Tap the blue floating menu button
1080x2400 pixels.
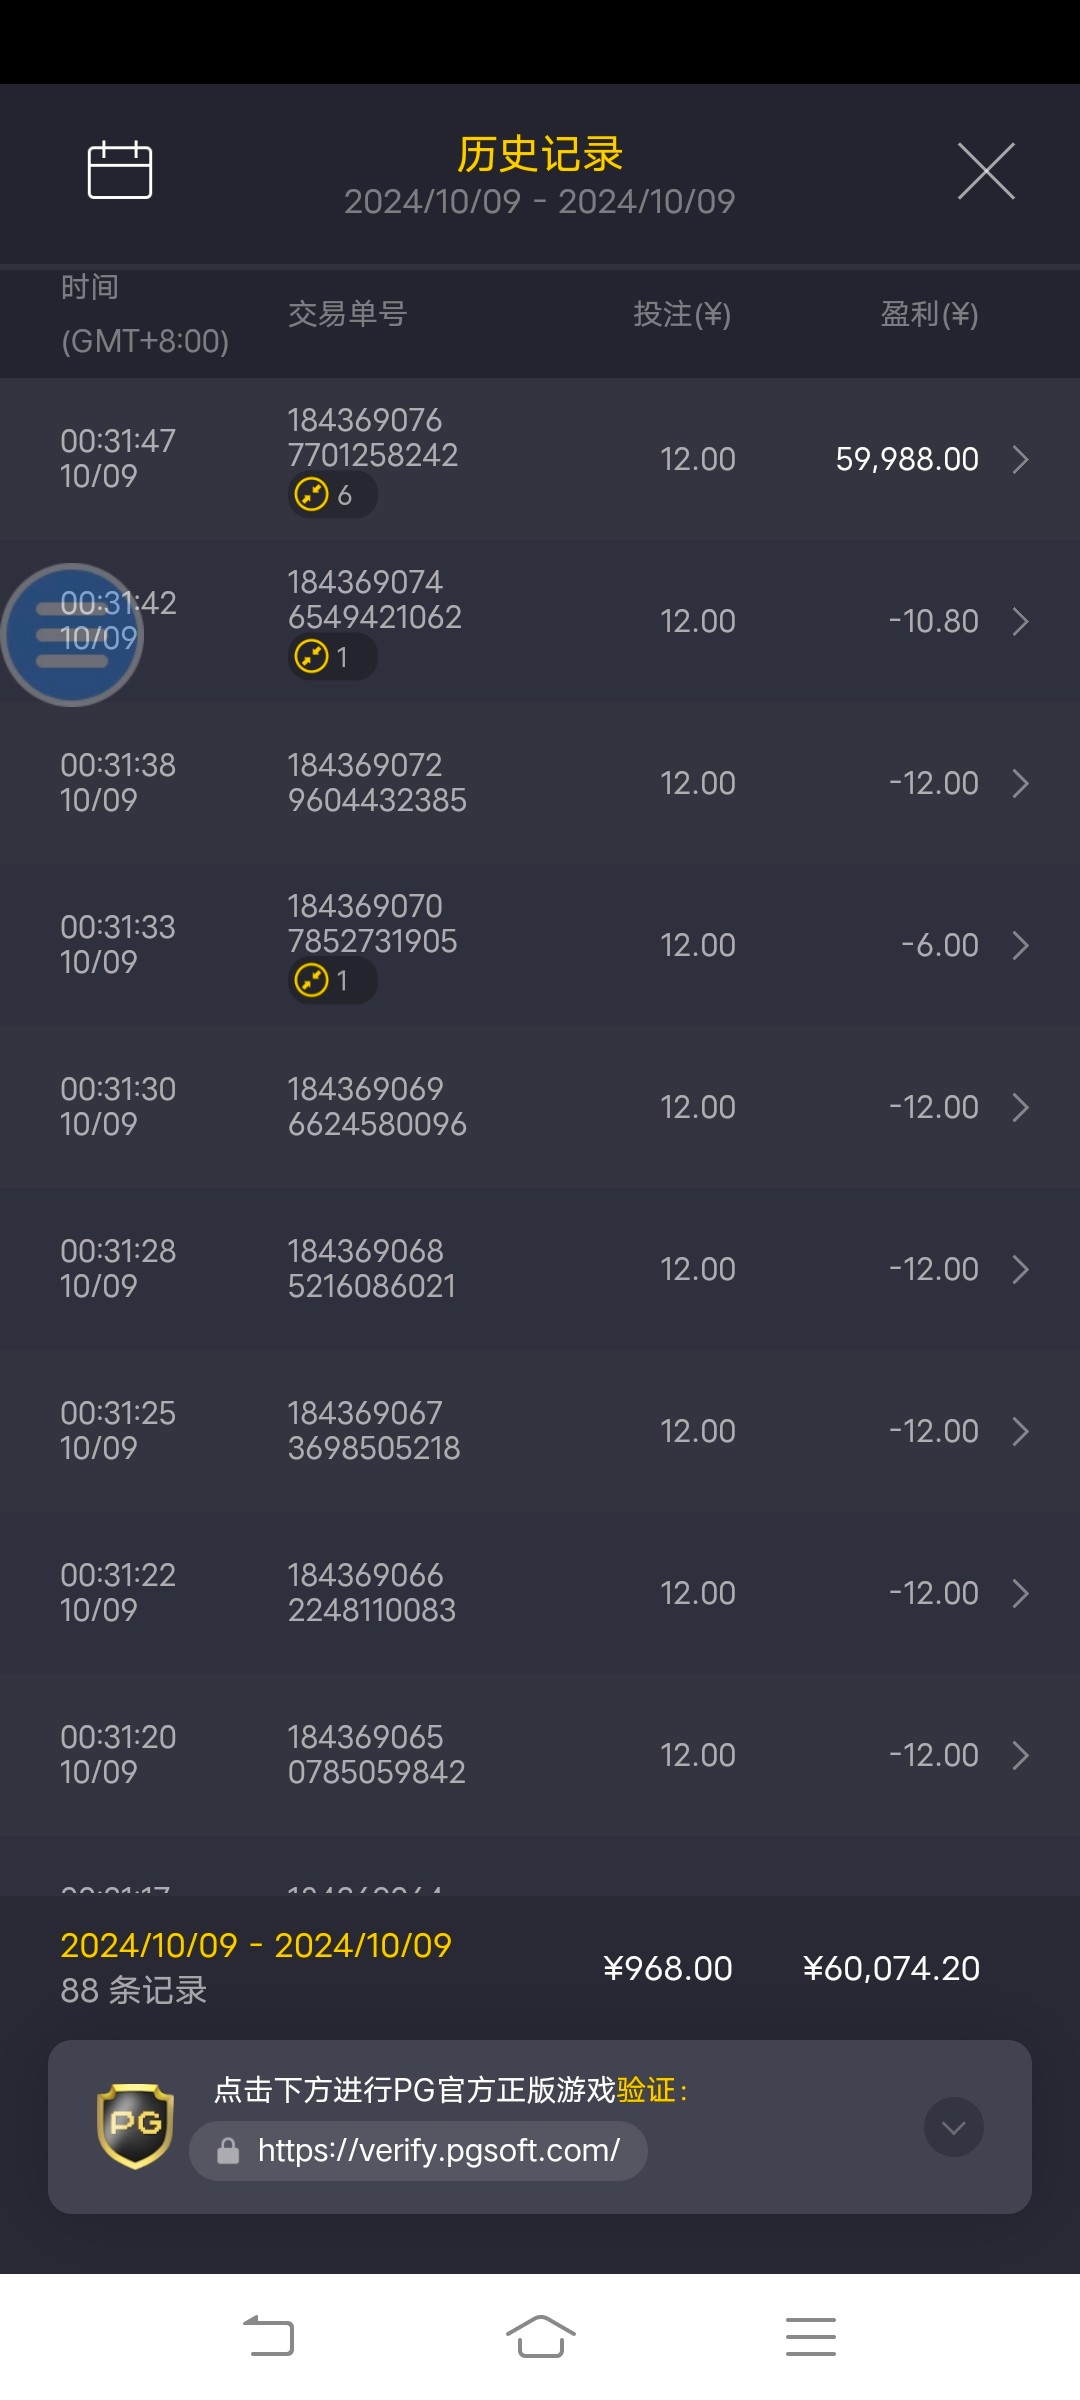[x=72, y=635]
